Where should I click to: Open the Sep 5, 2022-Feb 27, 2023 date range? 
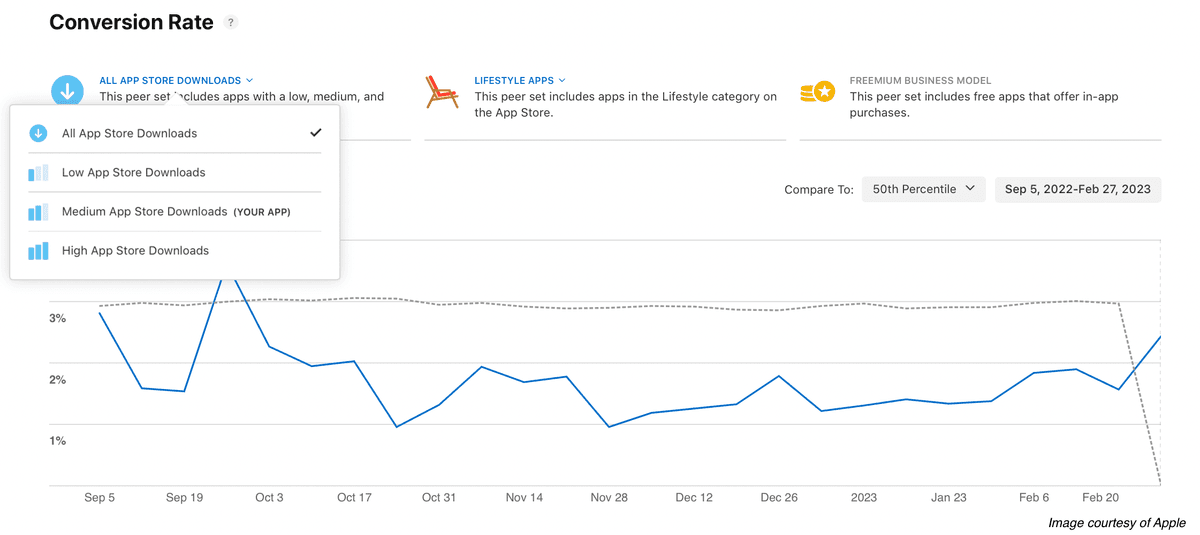[1078, 189]
